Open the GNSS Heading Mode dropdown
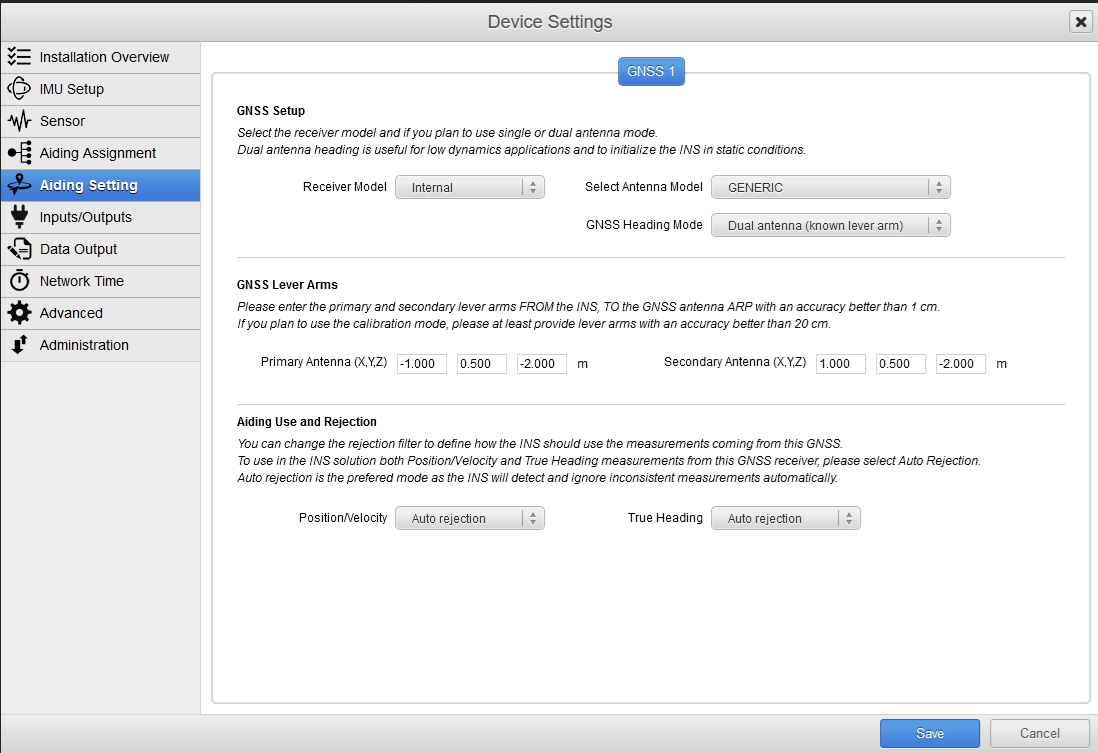This screenshot has height=753, width=1098. (830, 225)
